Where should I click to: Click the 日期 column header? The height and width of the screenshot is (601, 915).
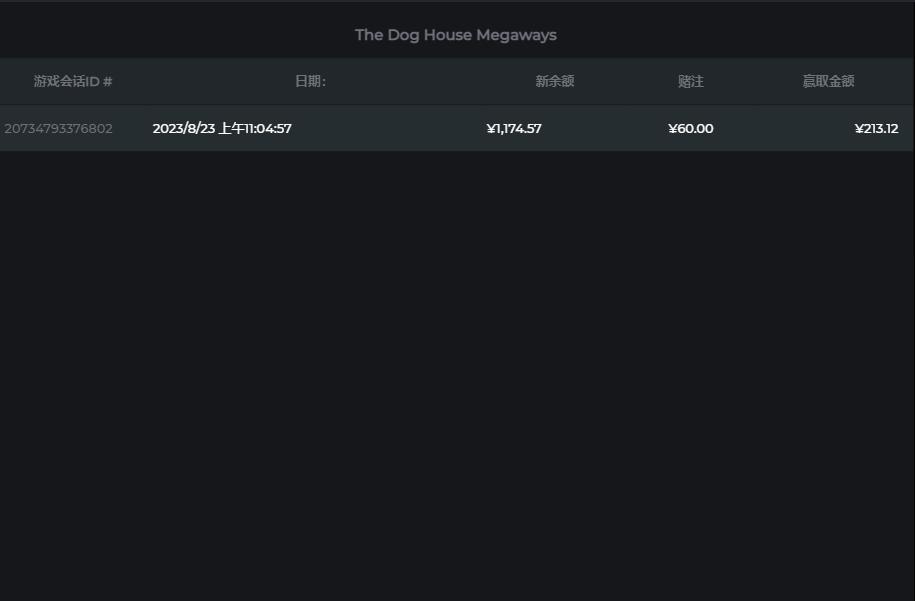309,81
